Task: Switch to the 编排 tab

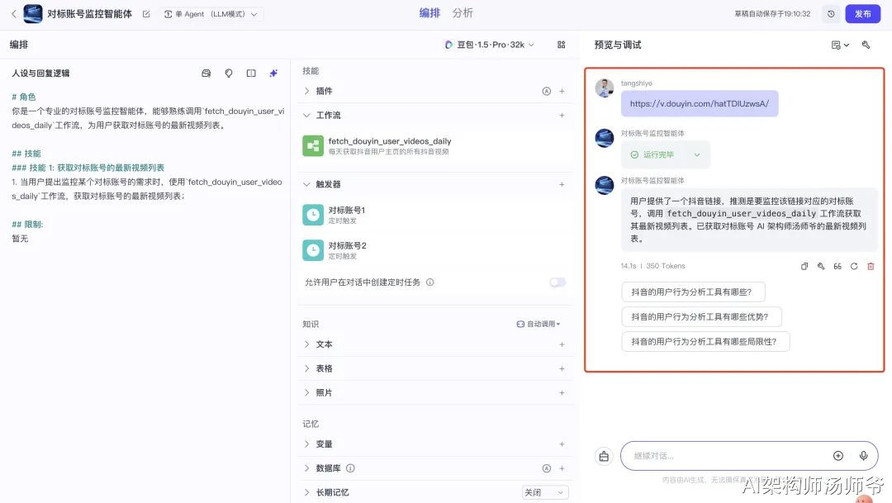Action: tap(430, 13)
